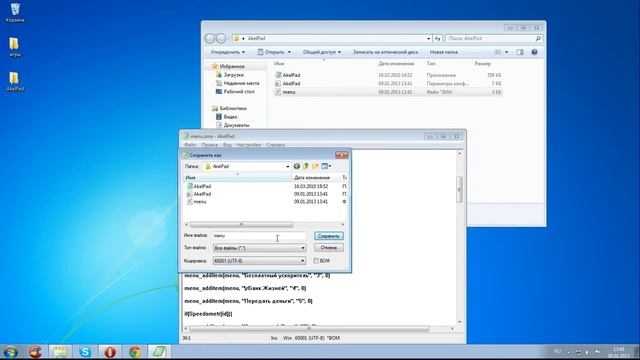This screenshot has width=640, height=360.
Task: Expand the Папка folder dropdown in dialog
Action: [x=287, y=167]
